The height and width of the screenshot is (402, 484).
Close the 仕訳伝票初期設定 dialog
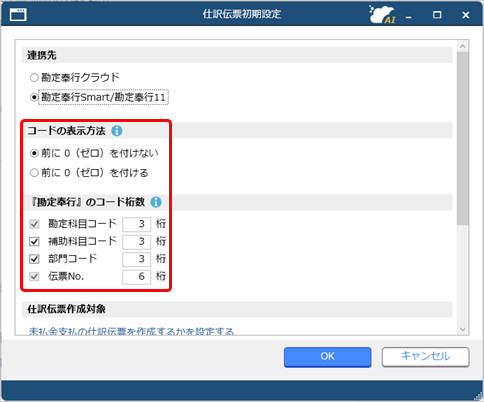pyautogui.click(x=466, y=15)
